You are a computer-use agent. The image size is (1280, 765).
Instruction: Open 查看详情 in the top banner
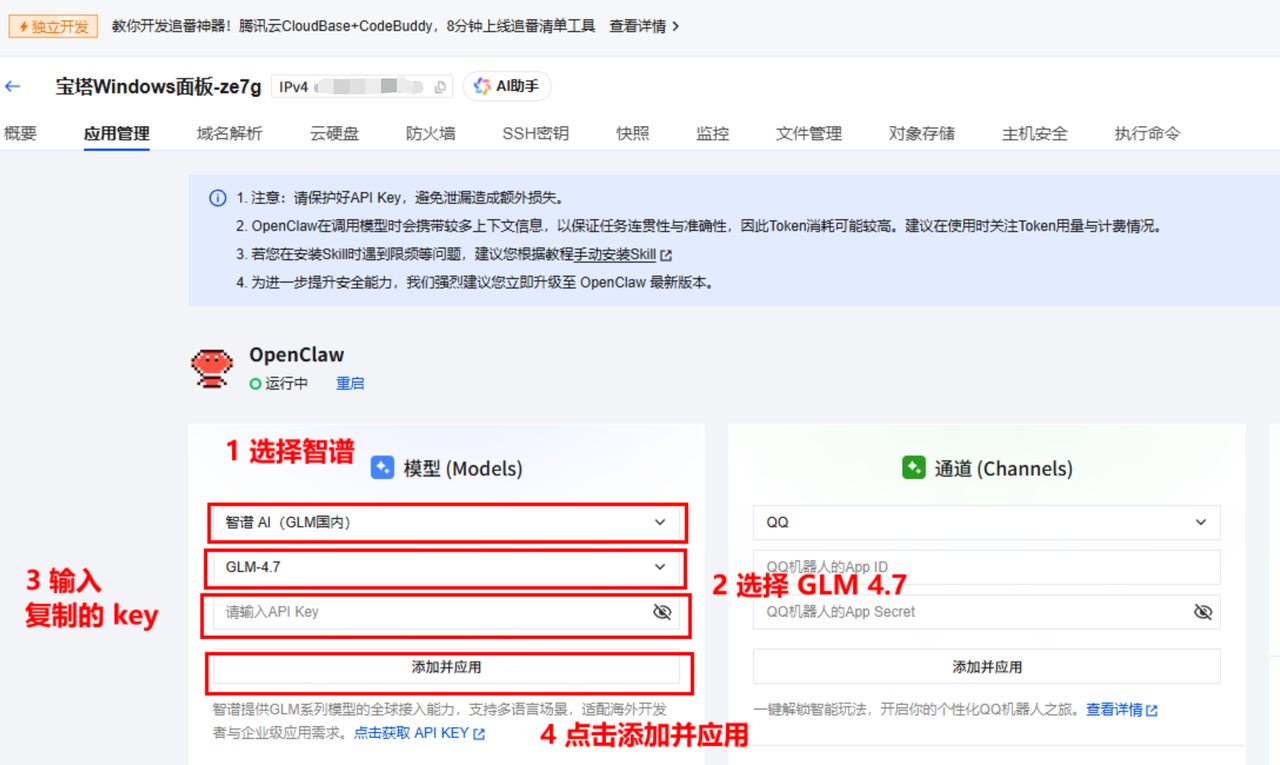[x=644, y=26]
